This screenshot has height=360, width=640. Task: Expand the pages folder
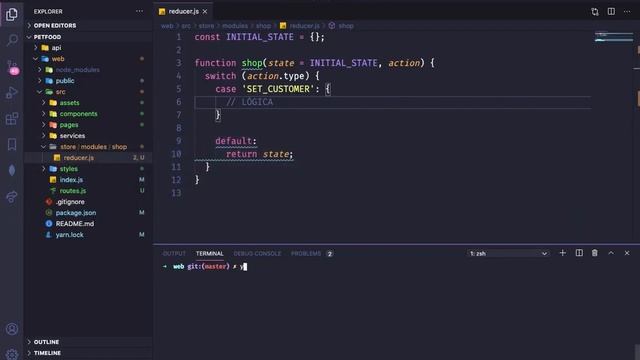tap(69, 125)
